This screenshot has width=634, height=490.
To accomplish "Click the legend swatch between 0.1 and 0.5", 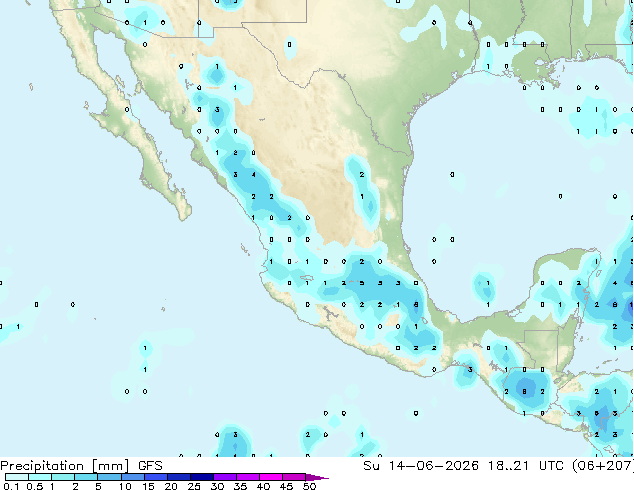I will tap(17, 477).
